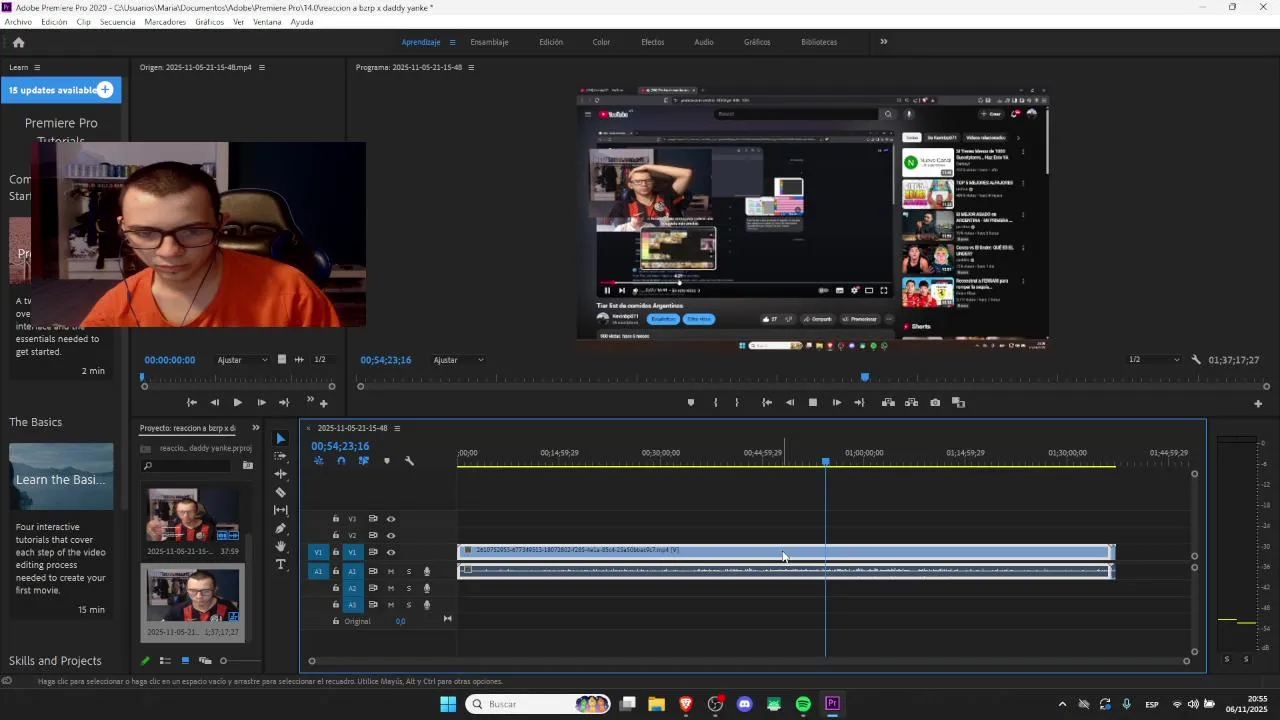Screen dimensions: 1280x720
Task: Open Program monitor settings wrench
Action: (x=1196, y=359)
